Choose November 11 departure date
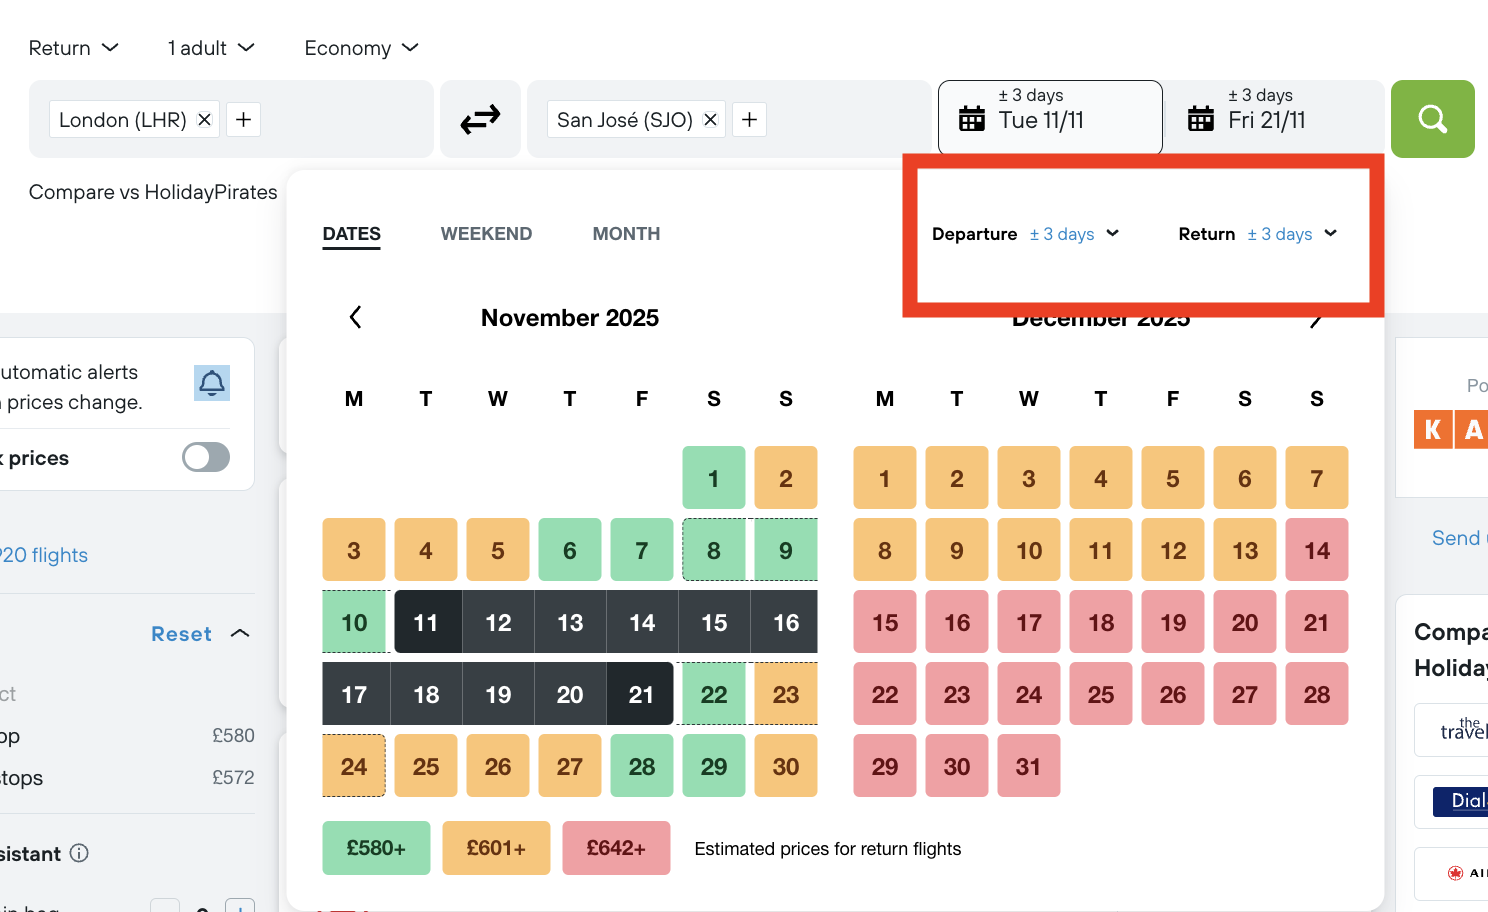1488x912 pixels. click(x=426, y=622)
